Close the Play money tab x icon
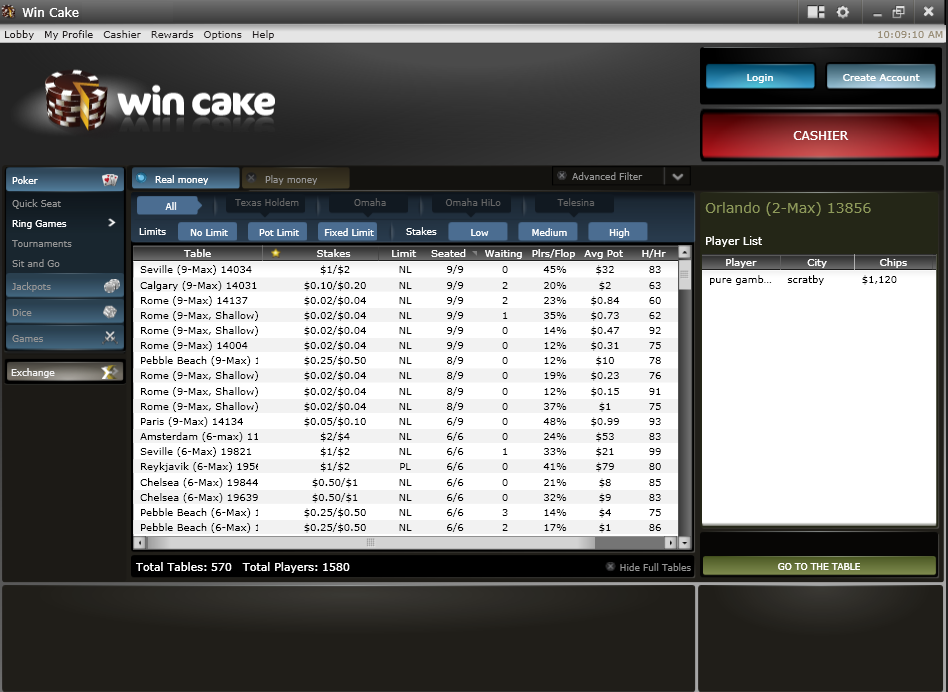Viewport: 948px width, 692px height. click(x=252, y=178)
